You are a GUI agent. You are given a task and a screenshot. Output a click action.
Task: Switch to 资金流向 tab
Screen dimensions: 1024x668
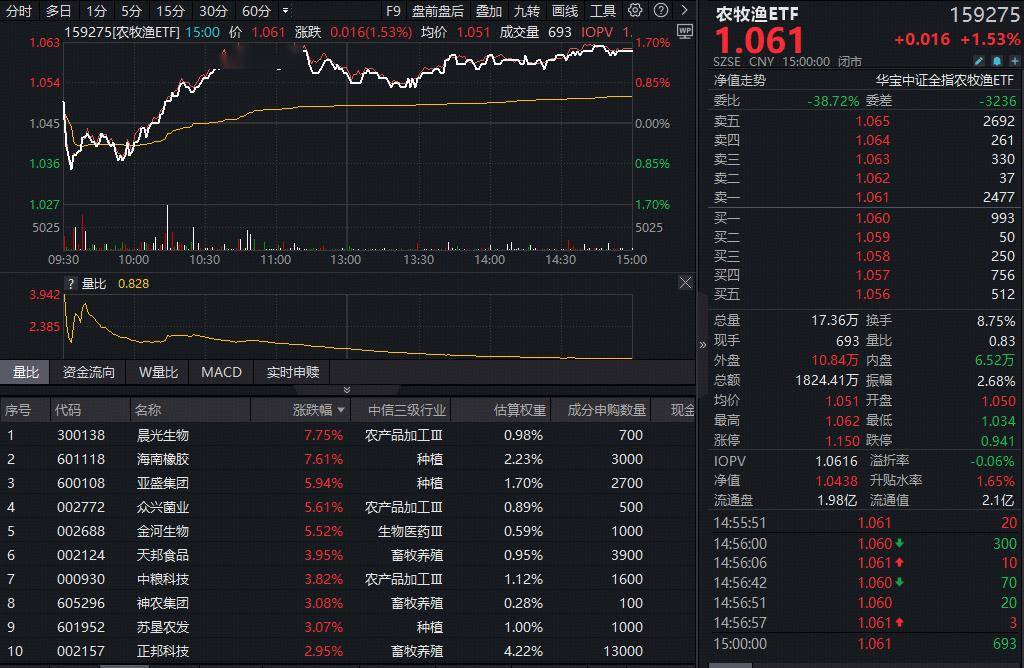click(89, 372)
